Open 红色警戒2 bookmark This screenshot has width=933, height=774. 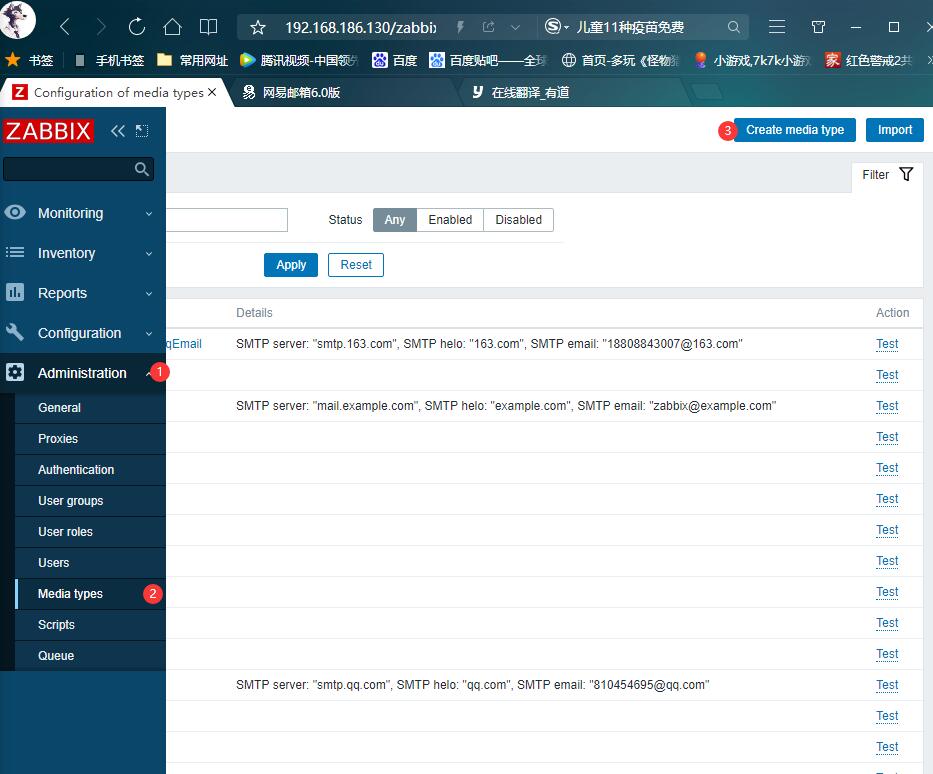(868, 60)
